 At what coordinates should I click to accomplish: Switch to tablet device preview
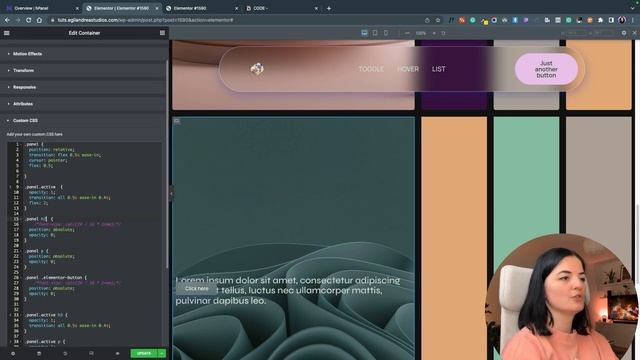tap(375, 33)
